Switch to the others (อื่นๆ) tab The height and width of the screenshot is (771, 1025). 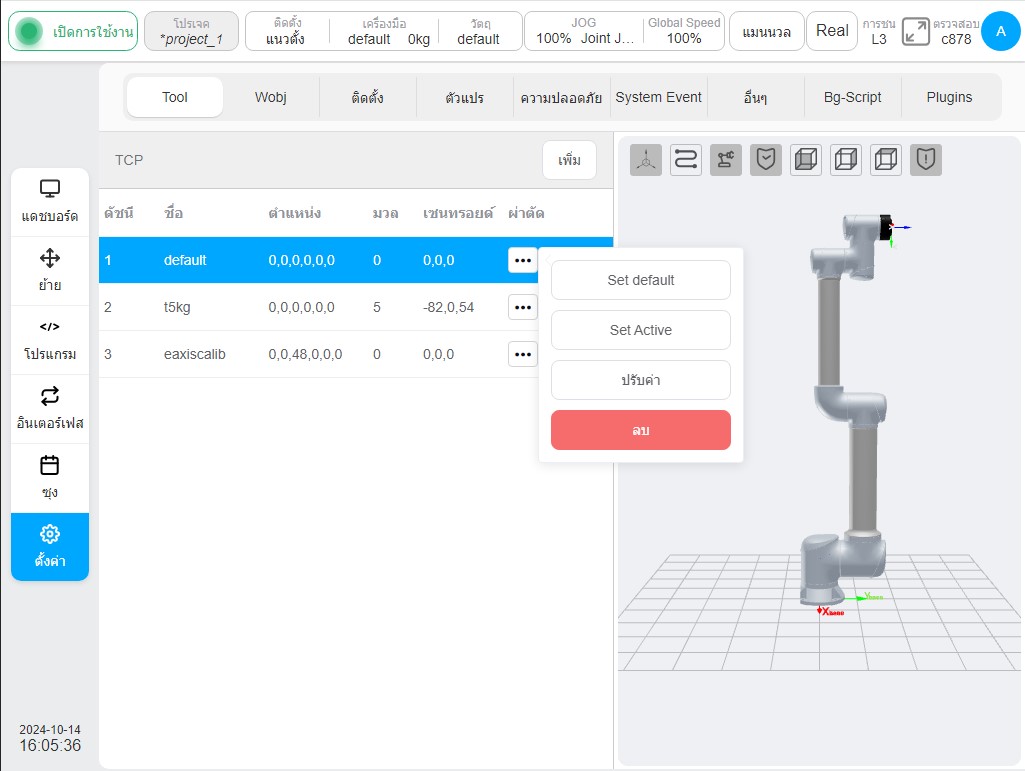755,97
